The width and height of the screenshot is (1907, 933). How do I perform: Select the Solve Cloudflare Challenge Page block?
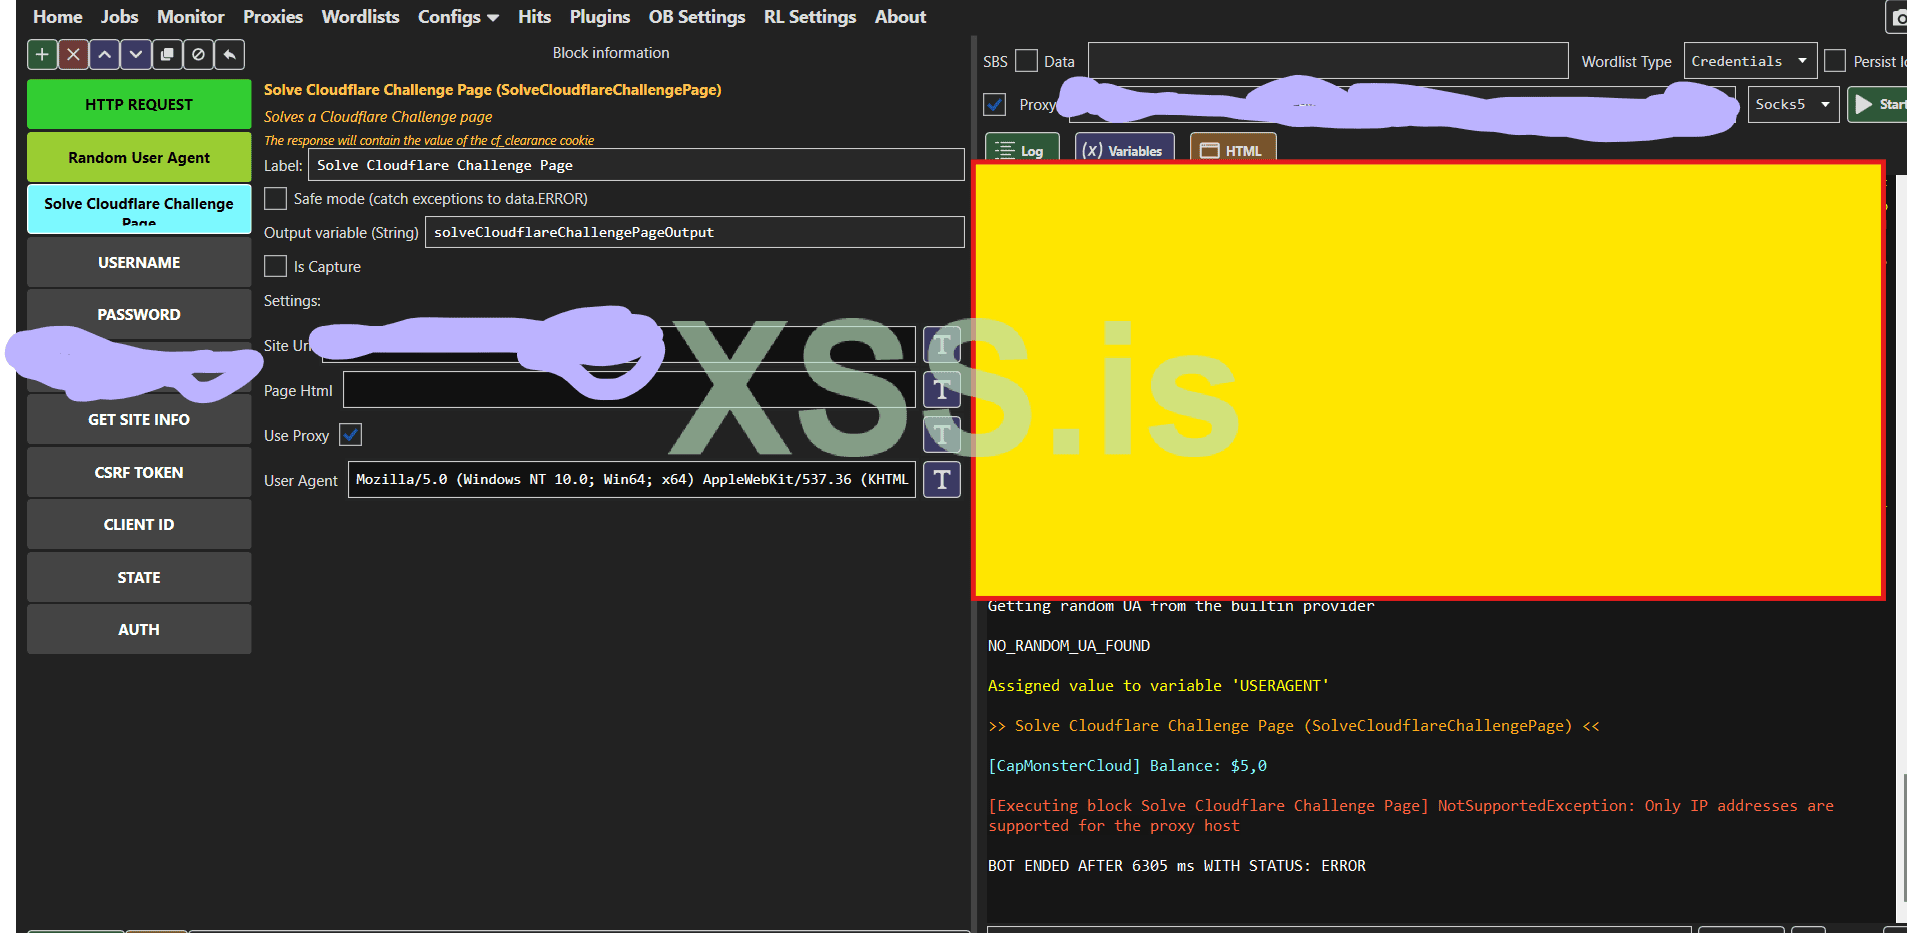pyautogui.click(x=139, y=209)
